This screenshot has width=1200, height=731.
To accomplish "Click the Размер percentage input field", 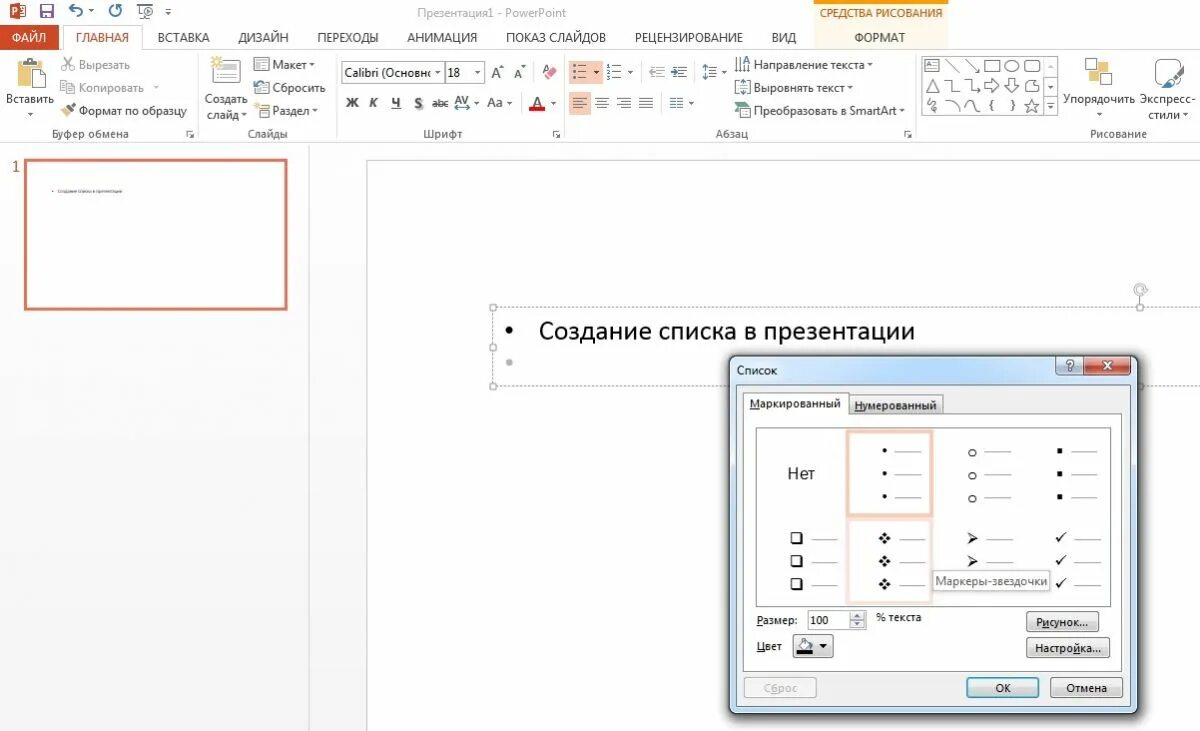I will (828, 621).
